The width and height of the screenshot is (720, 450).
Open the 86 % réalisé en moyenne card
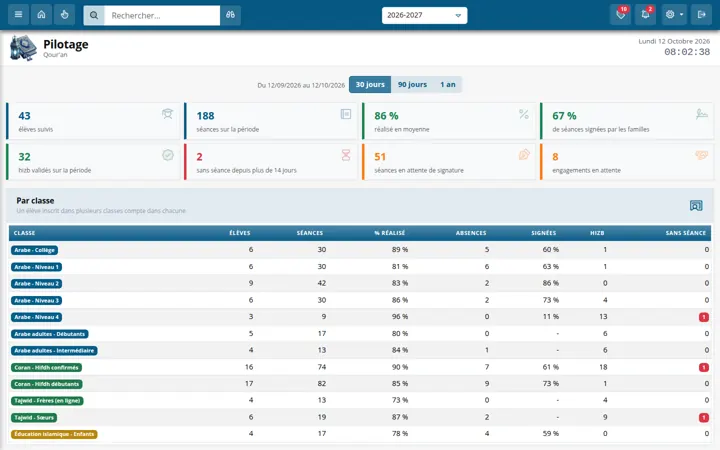point(449,121)
